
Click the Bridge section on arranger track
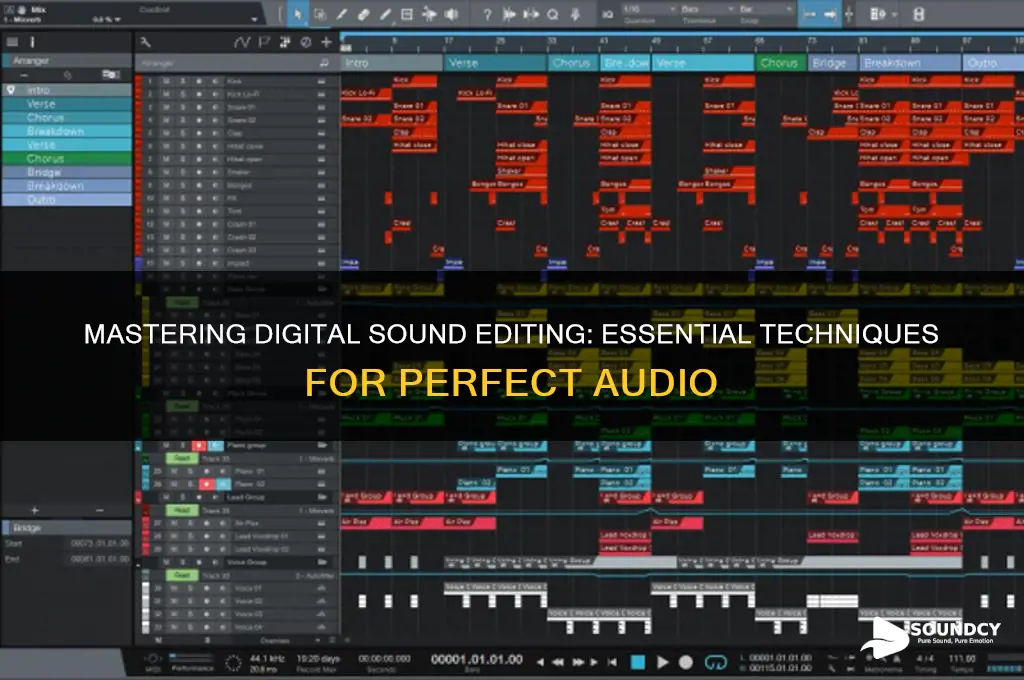pos(833,63)
